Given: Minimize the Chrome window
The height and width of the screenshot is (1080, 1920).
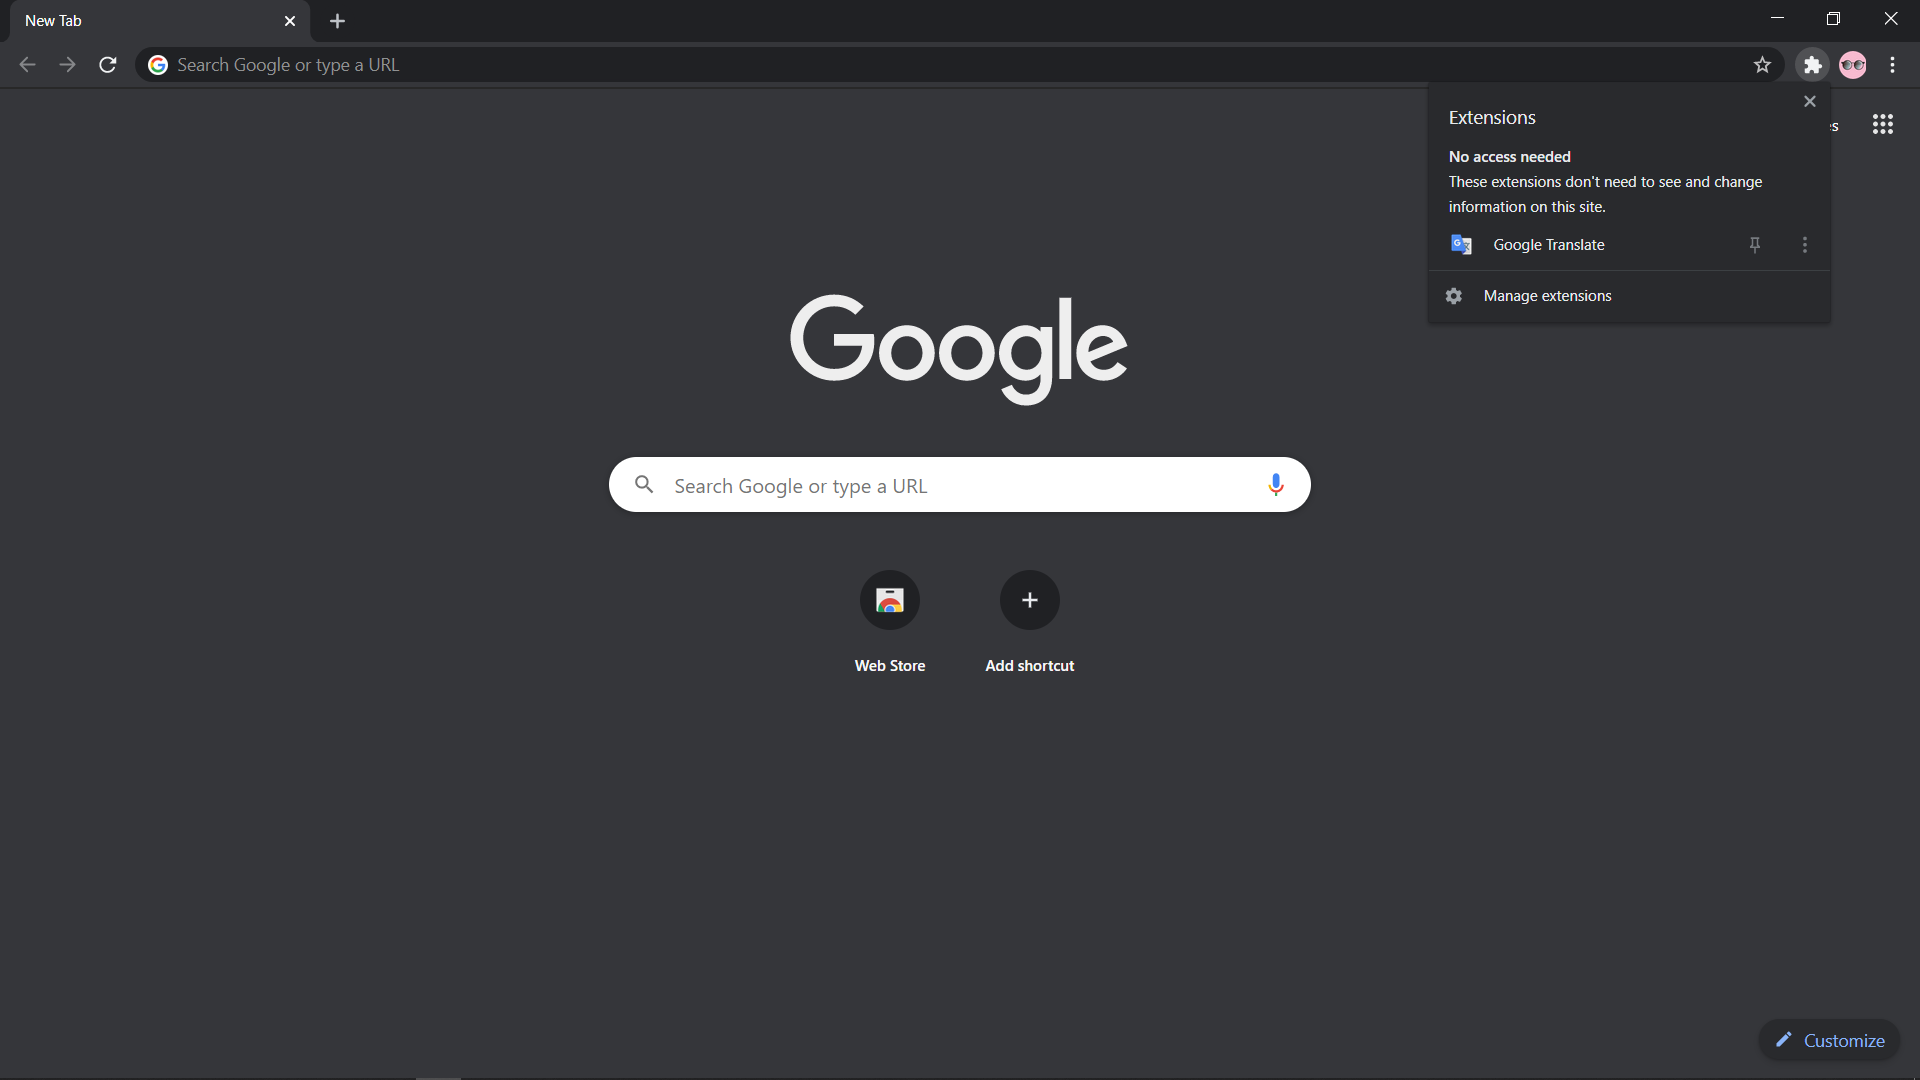Looking at the screenshot, I should (1777, 18).
